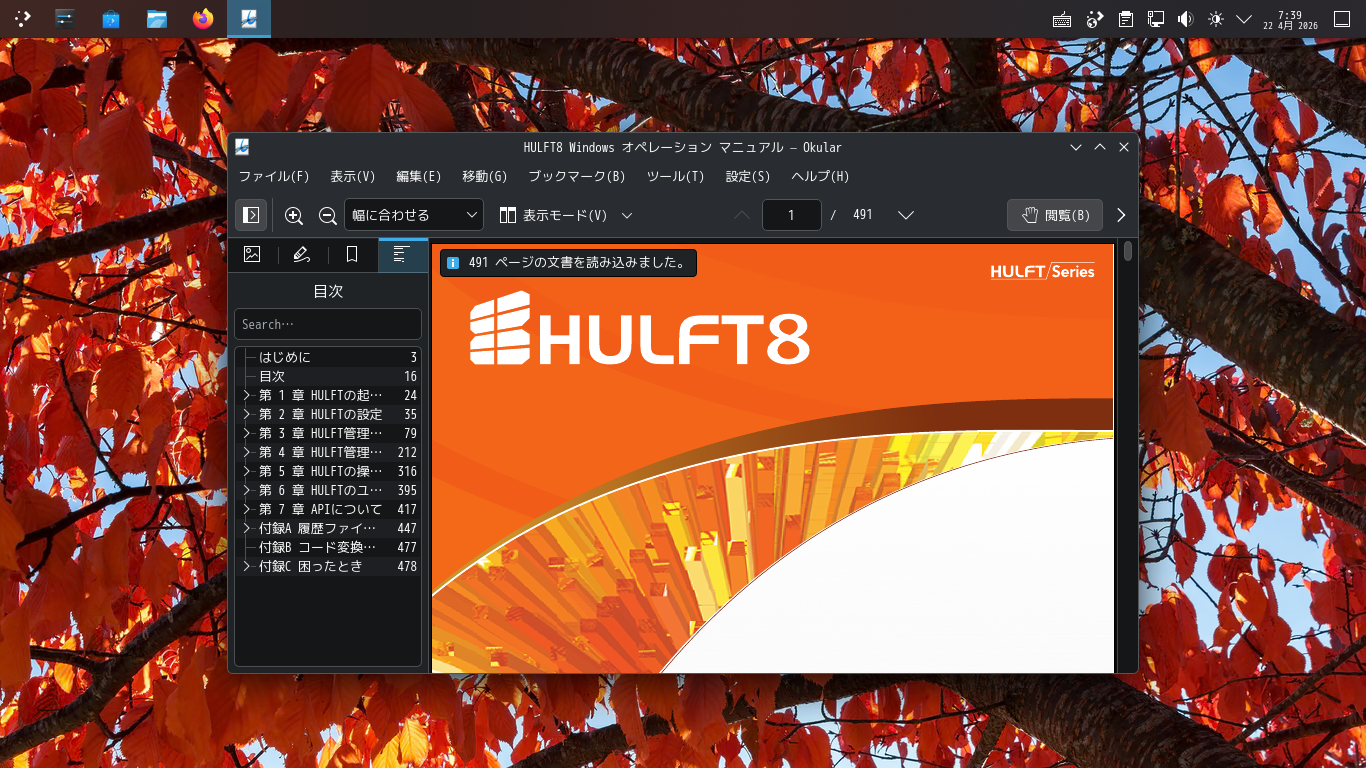This screenshot has height=768, width=1366.
Task: Open the bookmarks sidebar tab
Action: 352,255
